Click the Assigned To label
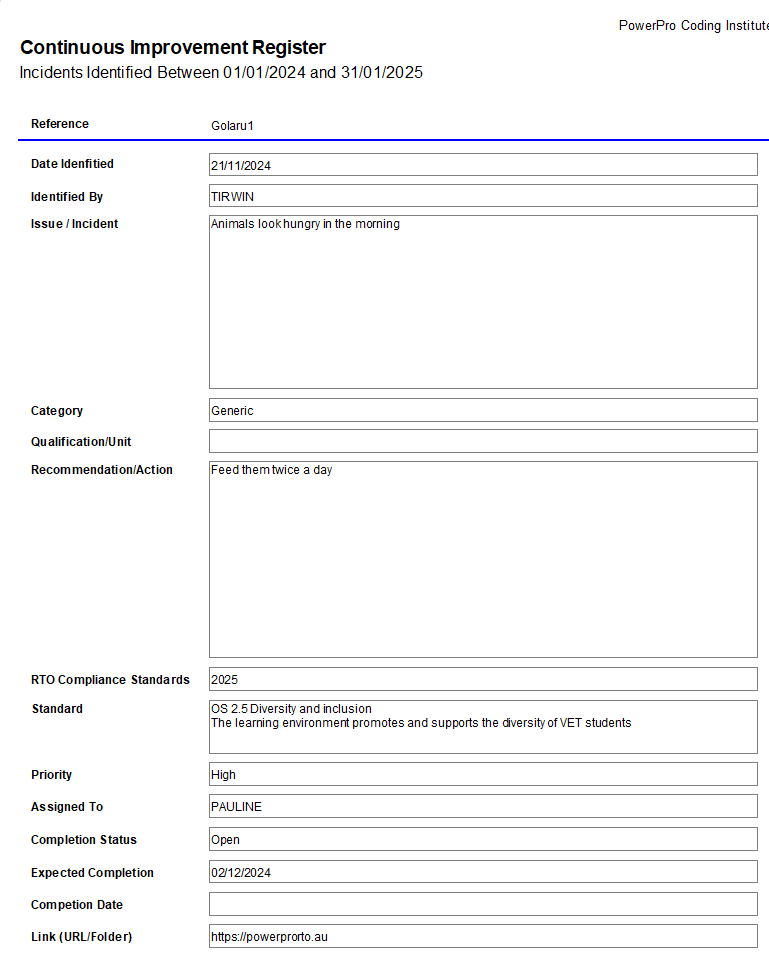The width and height of the screenshot is (769, 957). pyautogui.click(x=67, y=807)
